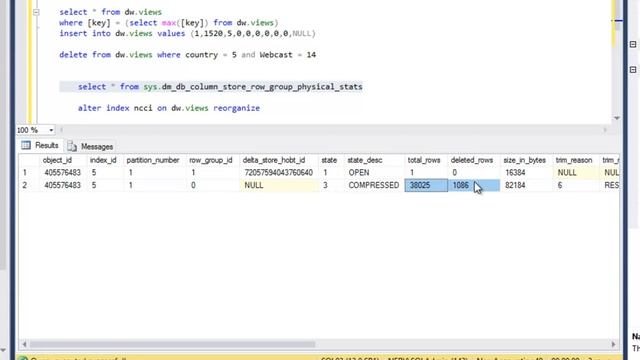Select the 16384 size_in_bytes cell
The image size is (640, 360).
click(526, 173)
